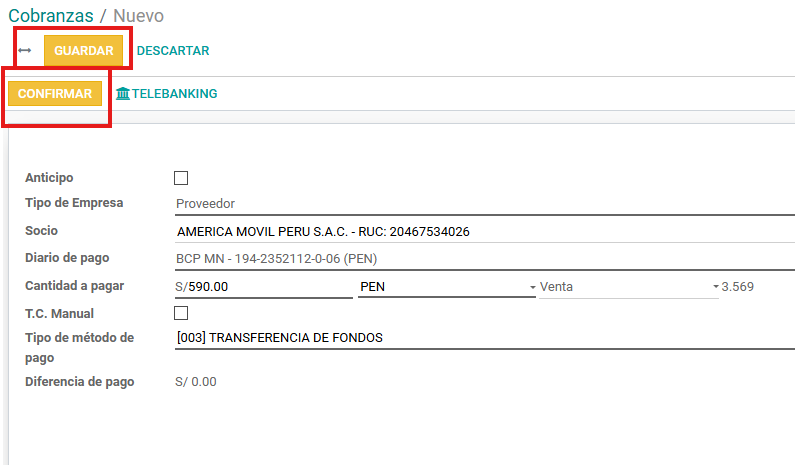Click the horizontal double-arrow icon beside Guardar
The image size is (795, 465).
pyautogui.click(x=25, y=50)
